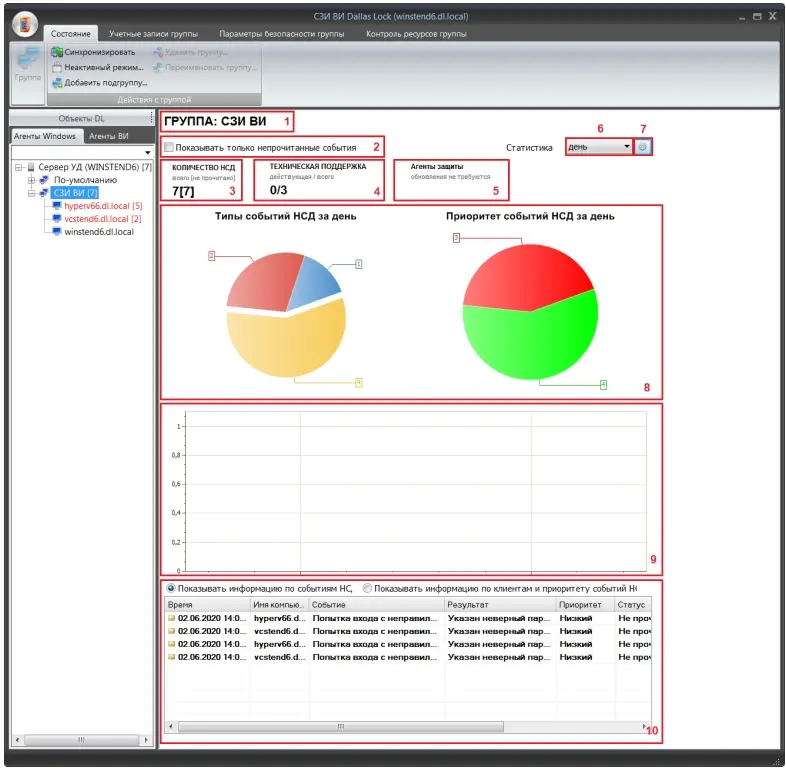
Task: Switch to the Агенты ВИ tab
Action: [x=109, y=135]
